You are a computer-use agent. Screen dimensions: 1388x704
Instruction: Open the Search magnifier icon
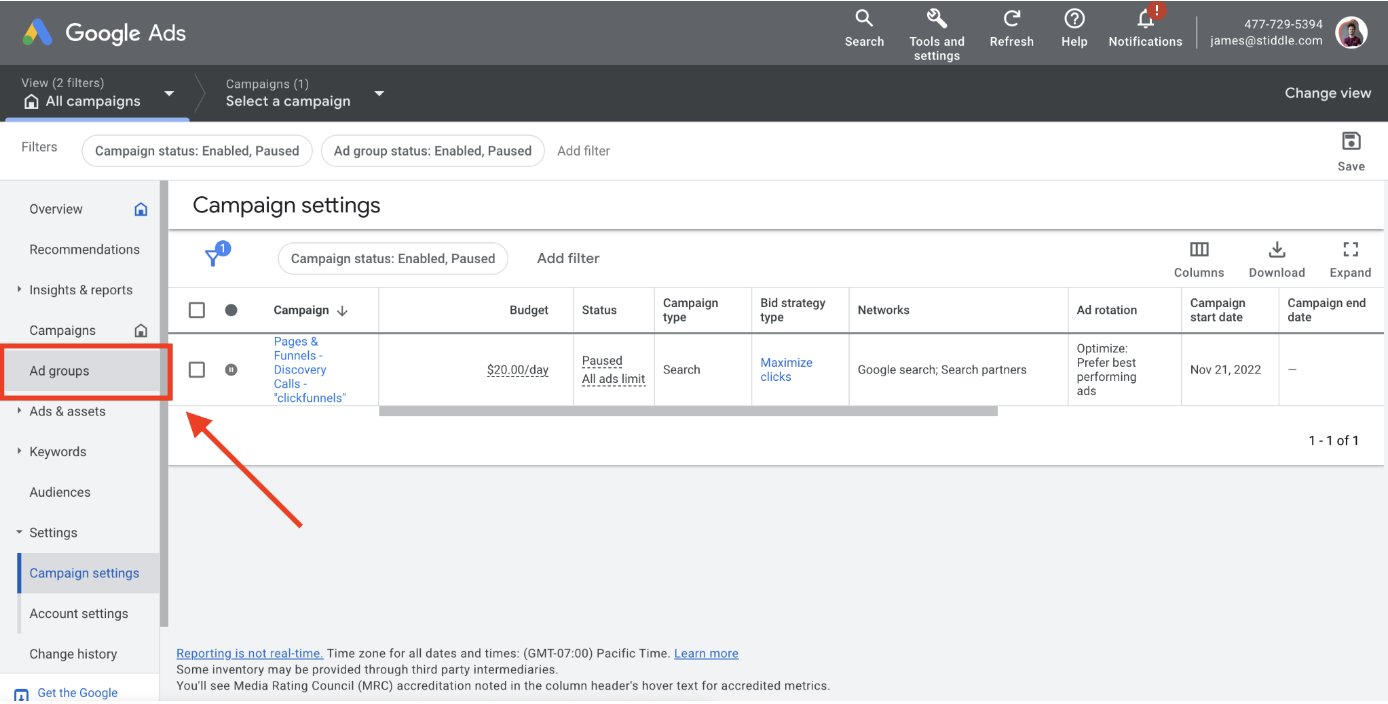coord(864,18)
